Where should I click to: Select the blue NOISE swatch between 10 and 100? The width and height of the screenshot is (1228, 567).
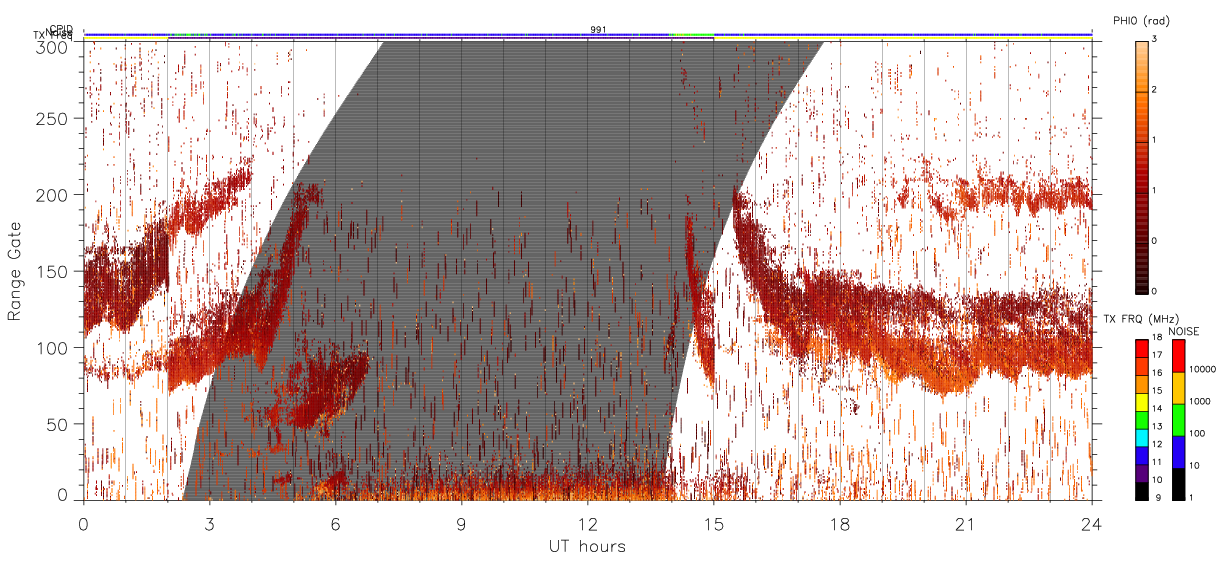tap(1179, 452)
